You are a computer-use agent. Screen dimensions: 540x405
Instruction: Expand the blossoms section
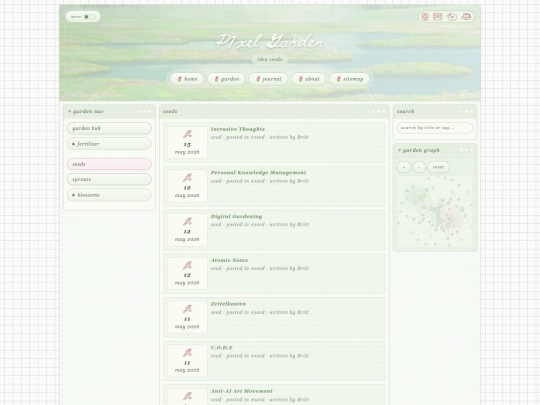tap(109, 195)
